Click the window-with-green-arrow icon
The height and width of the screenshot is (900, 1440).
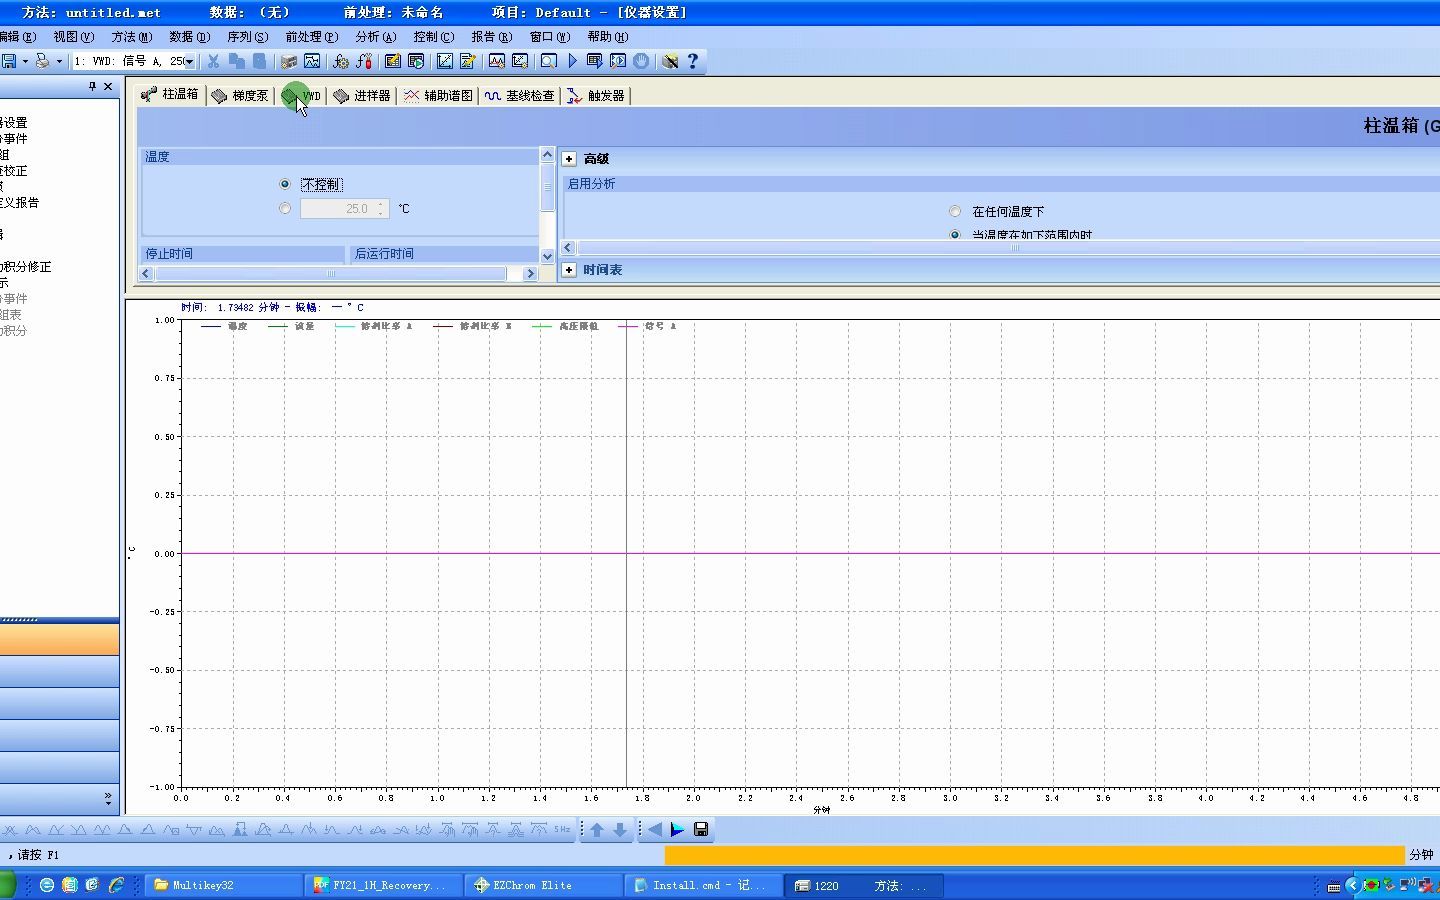click(416, 61)
